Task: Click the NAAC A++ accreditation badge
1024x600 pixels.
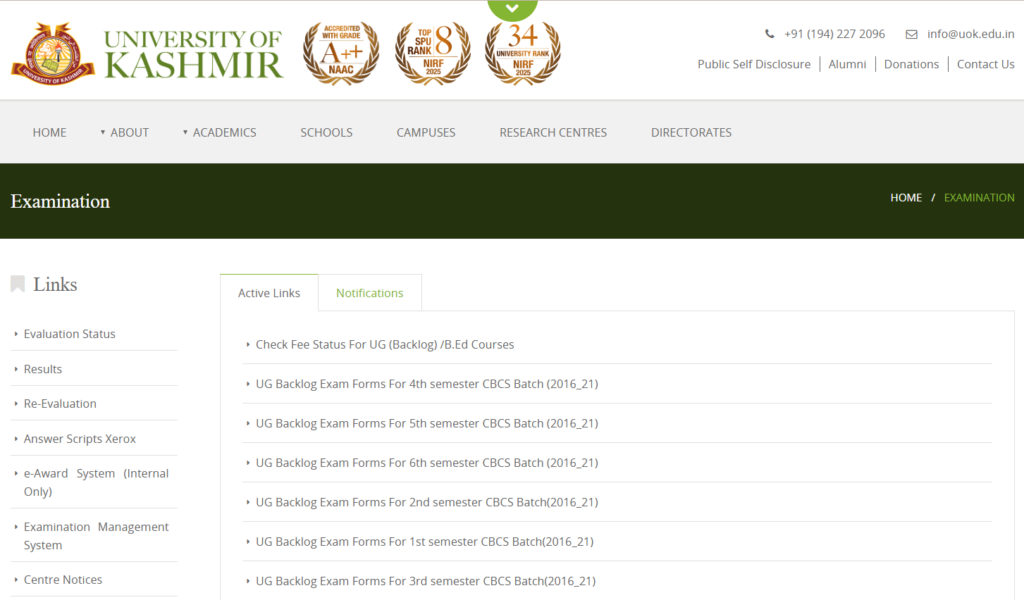Action: 341,53
